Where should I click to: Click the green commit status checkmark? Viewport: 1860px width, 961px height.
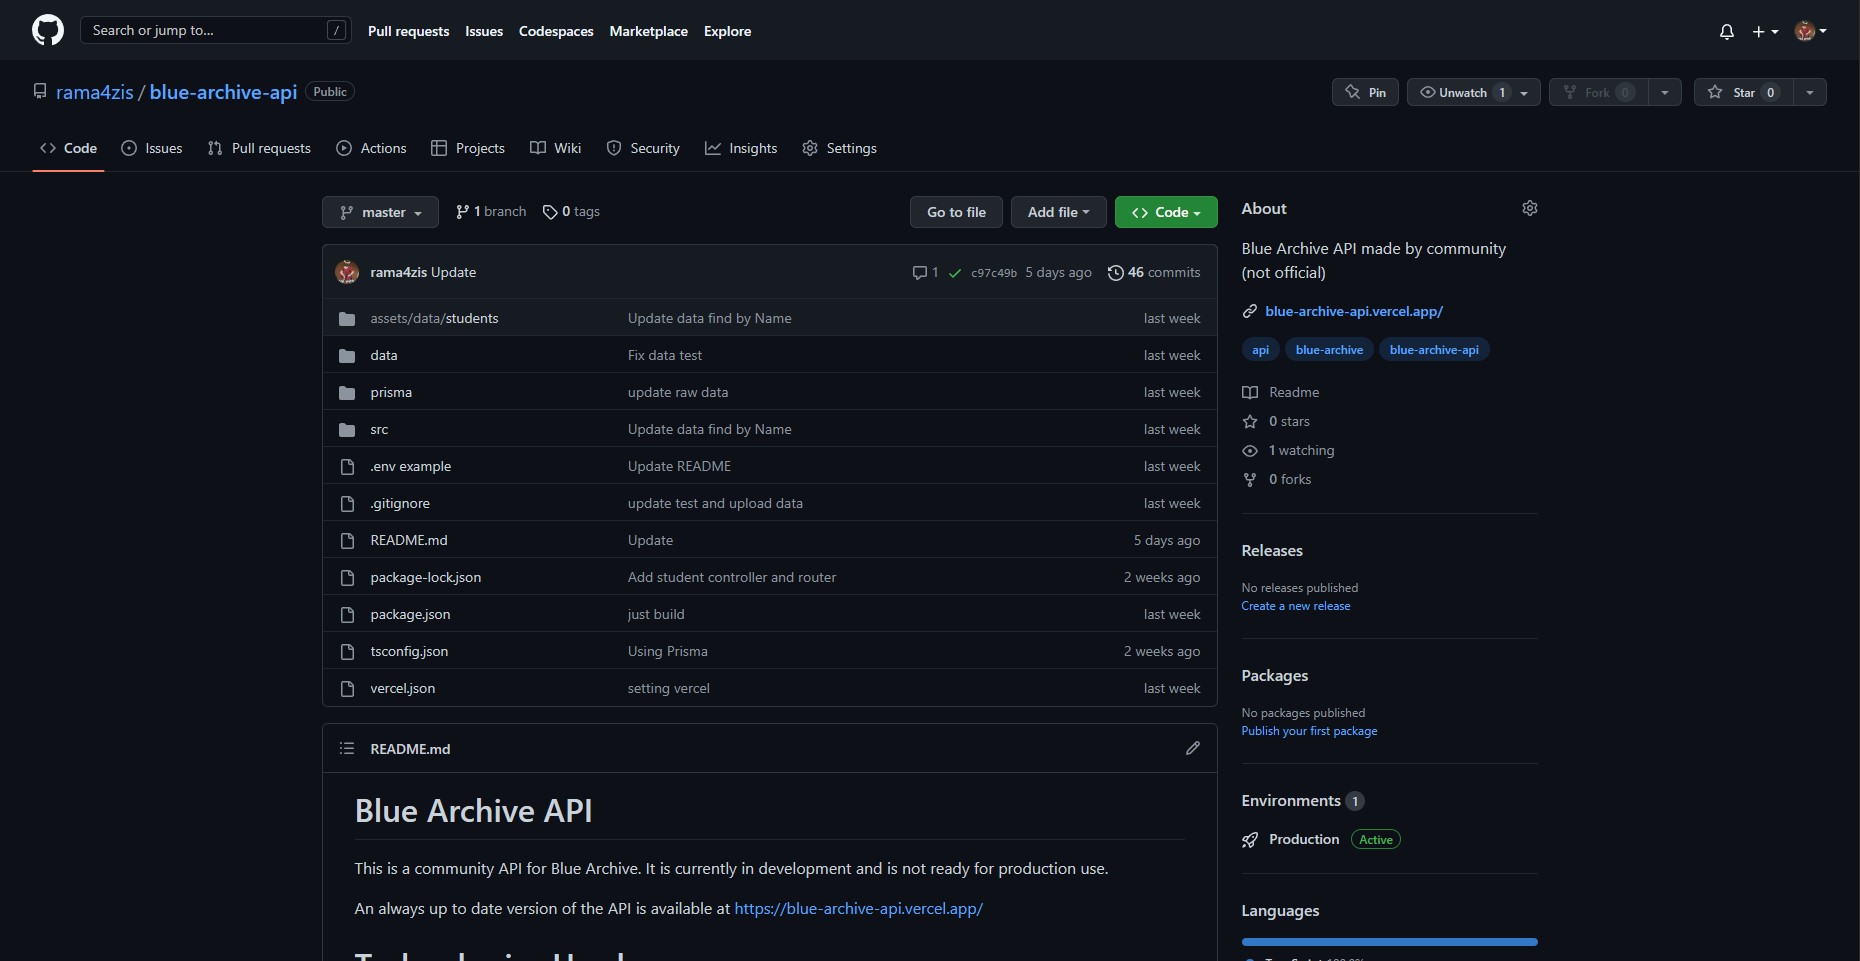[x=955, y=273]
